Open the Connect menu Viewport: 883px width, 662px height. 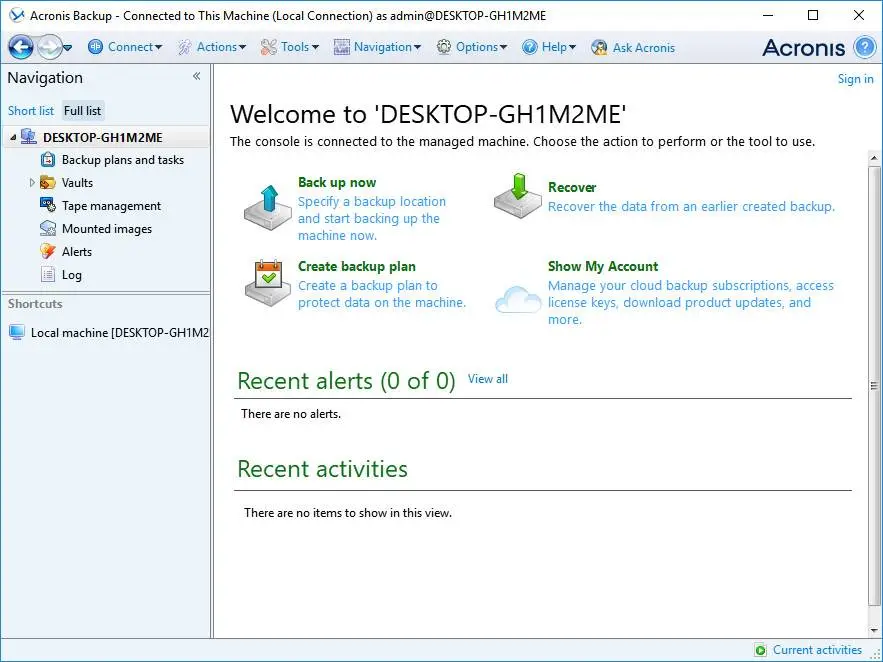click(x=126, y=47)
